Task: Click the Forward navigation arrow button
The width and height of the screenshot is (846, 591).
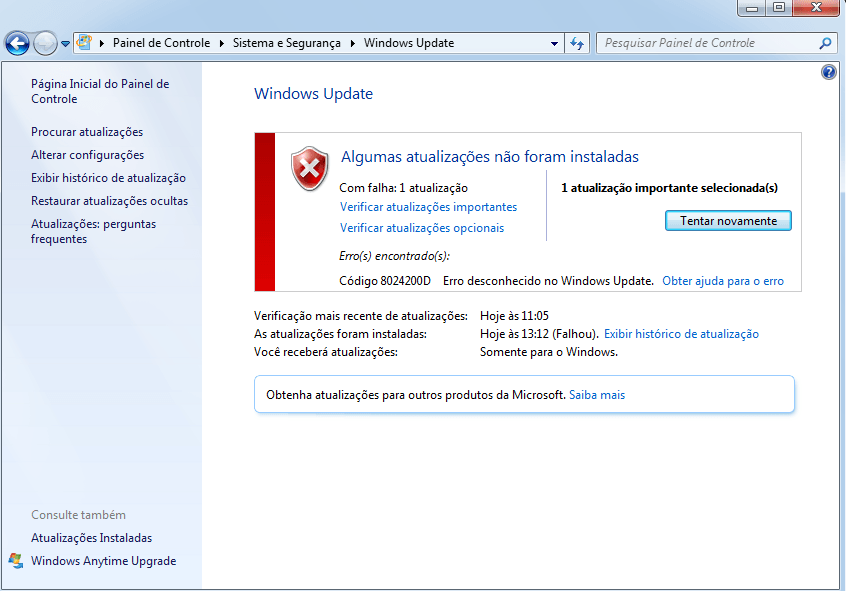Action: [x=45, y=43]
